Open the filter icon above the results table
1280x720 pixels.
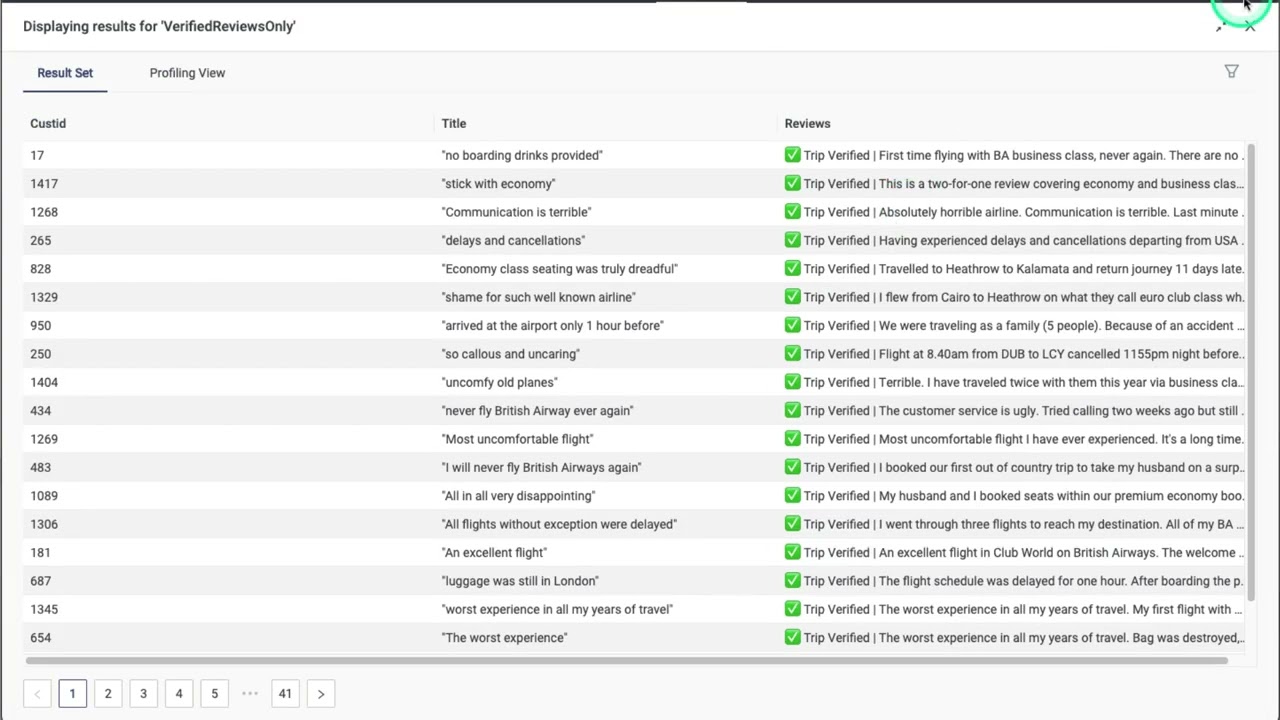[1231, 72]
